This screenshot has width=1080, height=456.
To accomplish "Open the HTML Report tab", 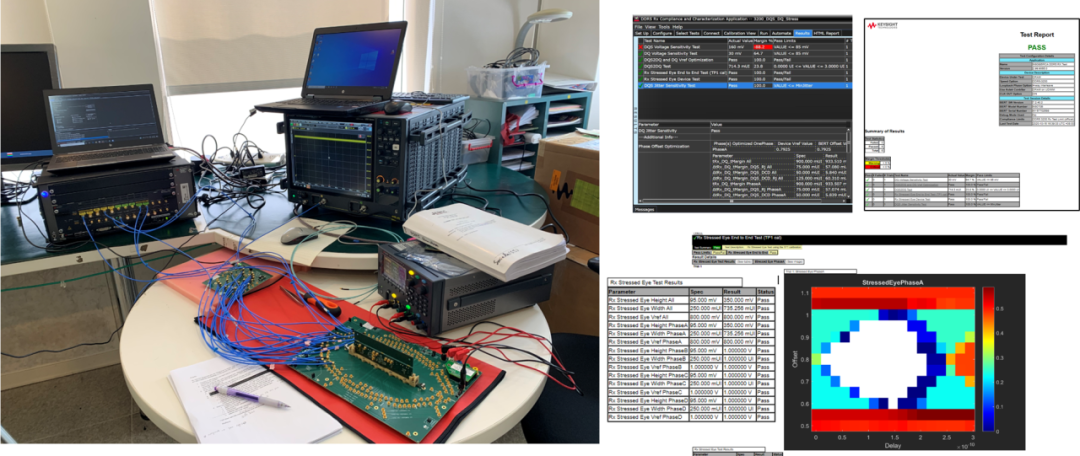I will [x=827, y=33].
